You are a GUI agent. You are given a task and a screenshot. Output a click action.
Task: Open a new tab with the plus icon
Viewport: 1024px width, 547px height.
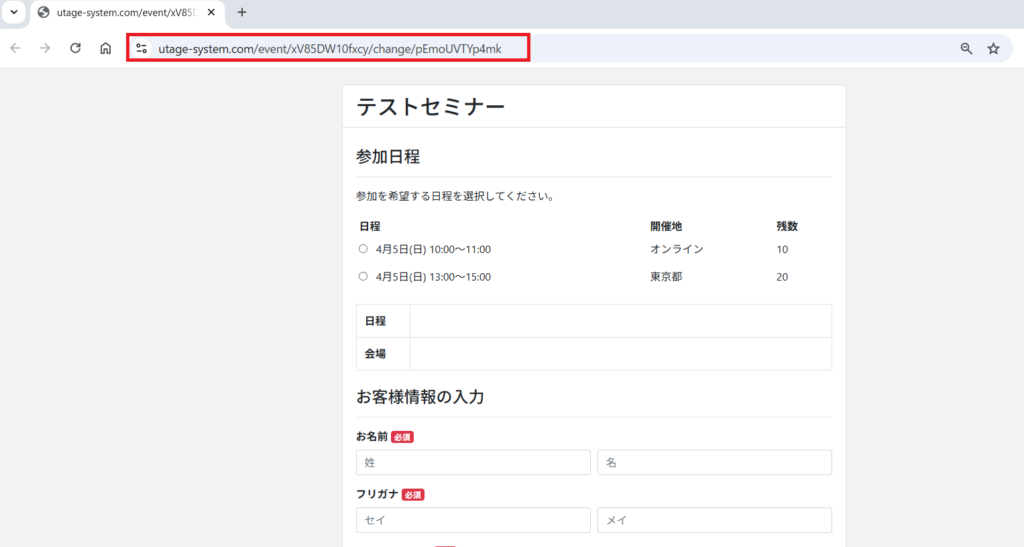pyautogui.click(x=241, y=12)
